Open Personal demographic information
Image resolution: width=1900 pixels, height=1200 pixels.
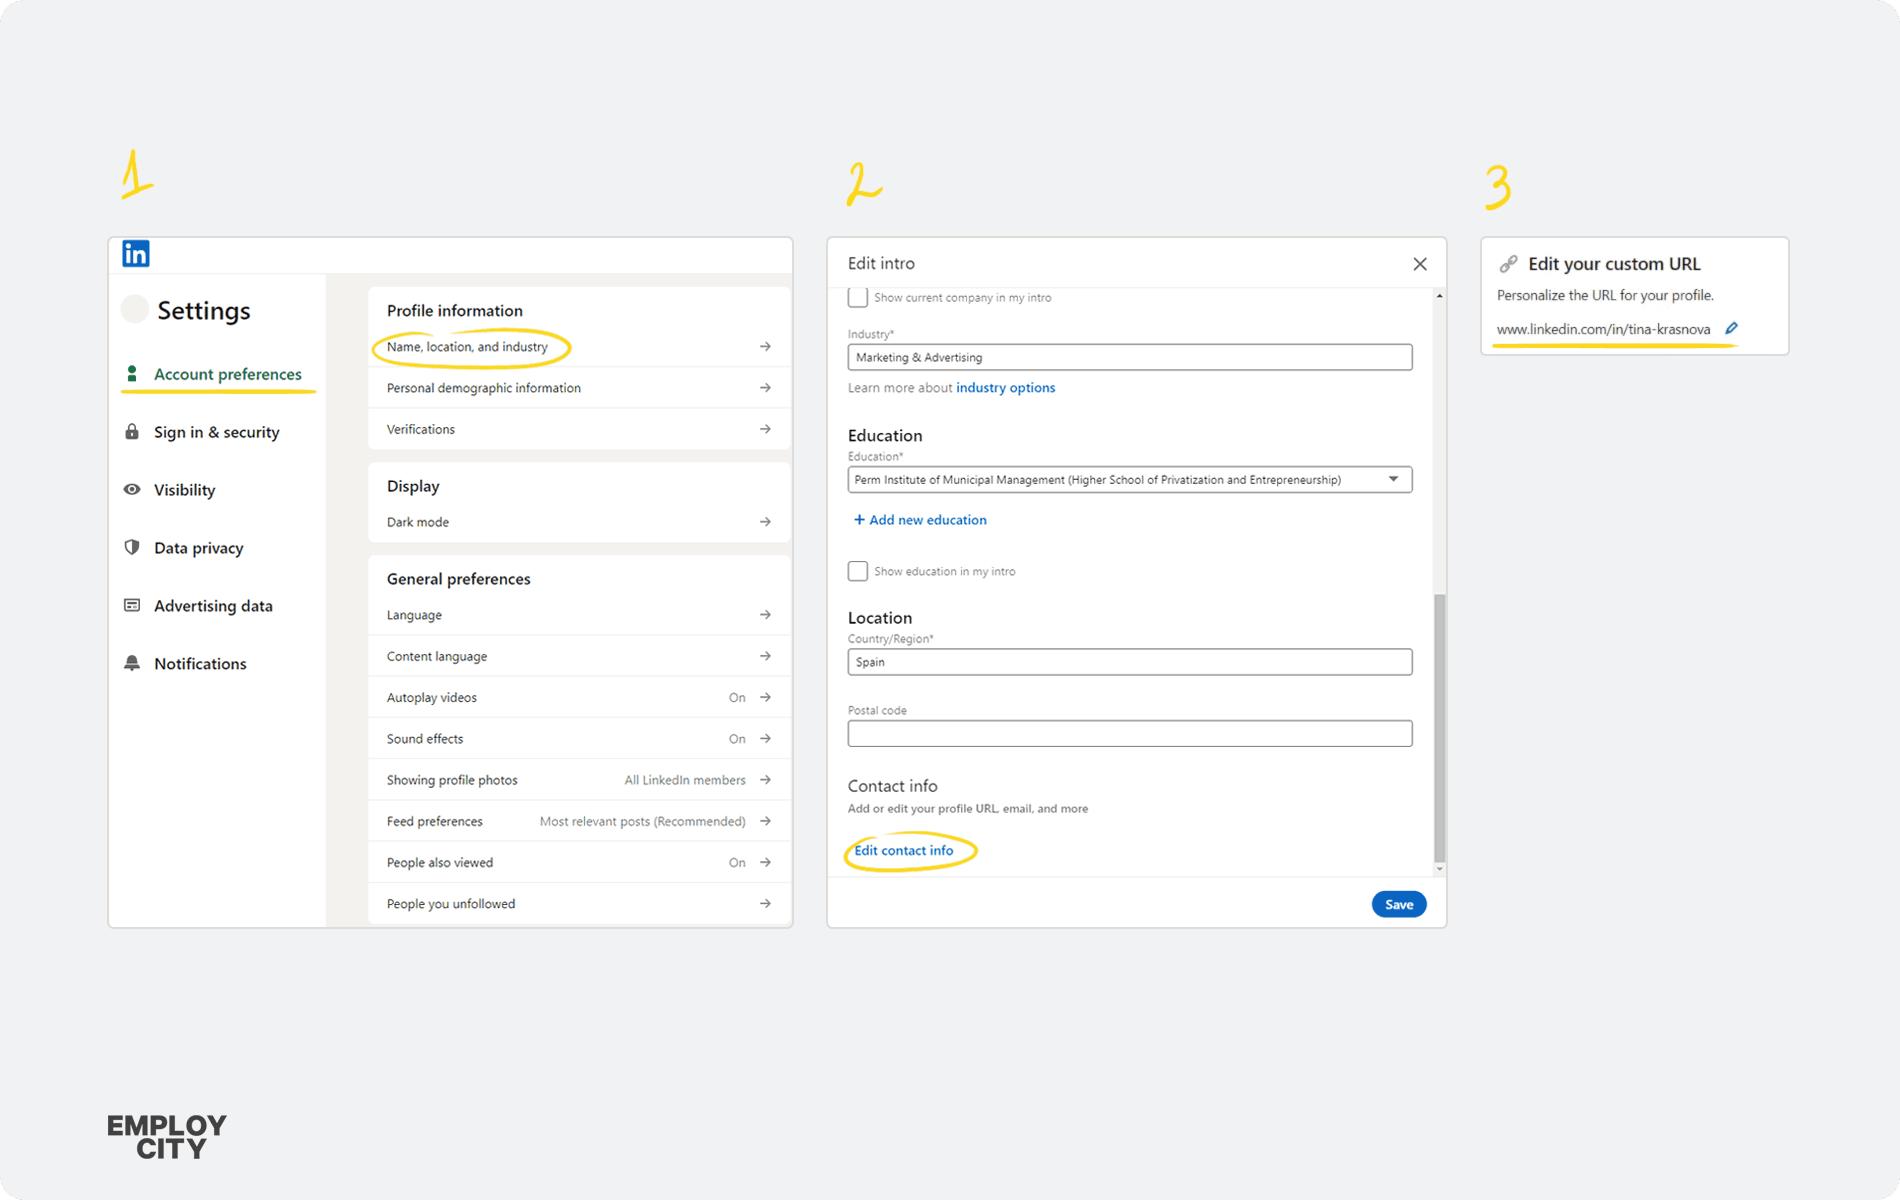579,388
